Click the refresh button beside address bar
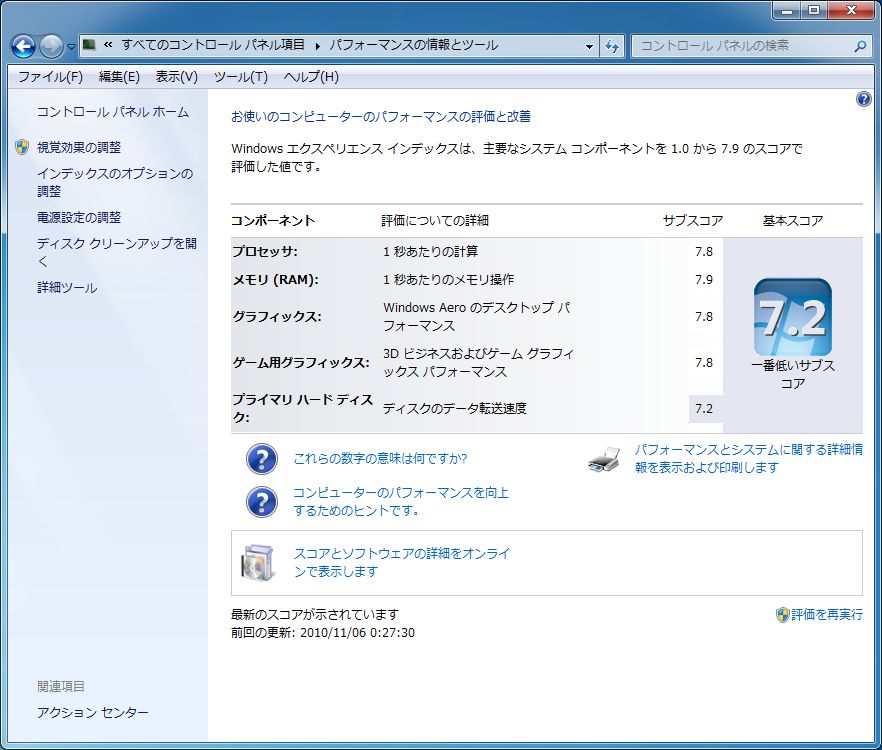 (611, 46)
